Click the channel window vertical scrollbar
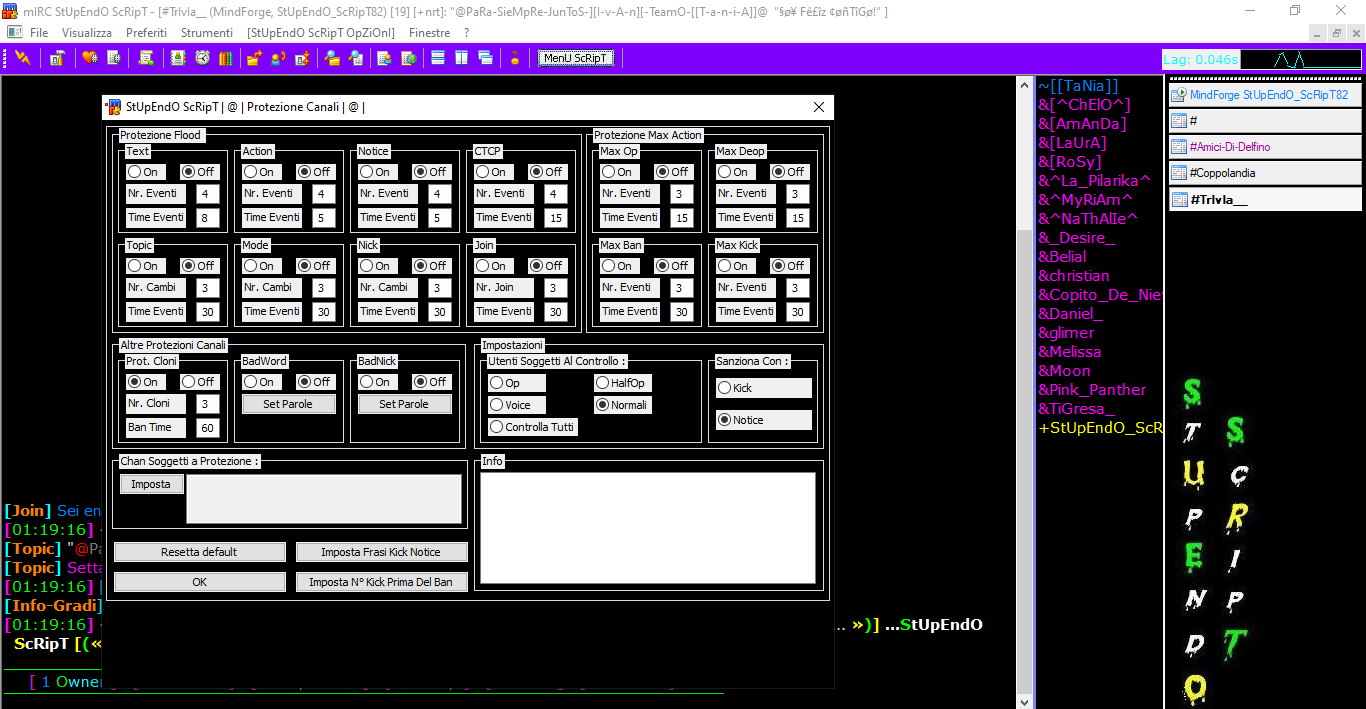Image resolution: width=1366 pixels, height=709 pixels. coord(1024,390)
